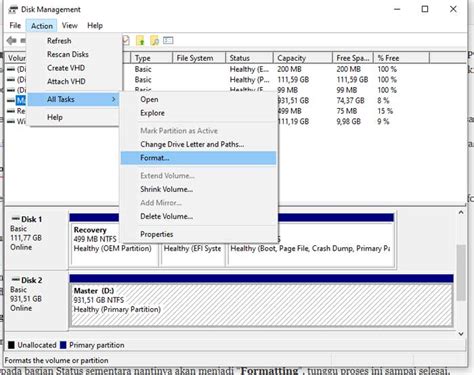The image size is (474, 375).
Task: Click the 74,37 GB free space cell
Action: (x=351, y=100)
